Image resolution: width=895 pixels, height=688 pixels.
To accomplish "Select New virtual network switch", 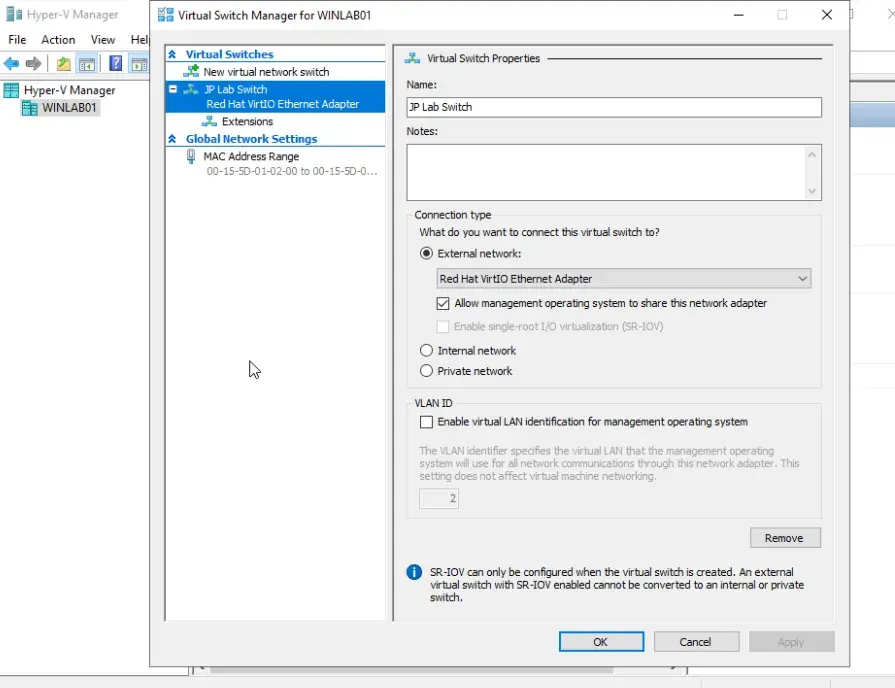I will pos(266,72).
